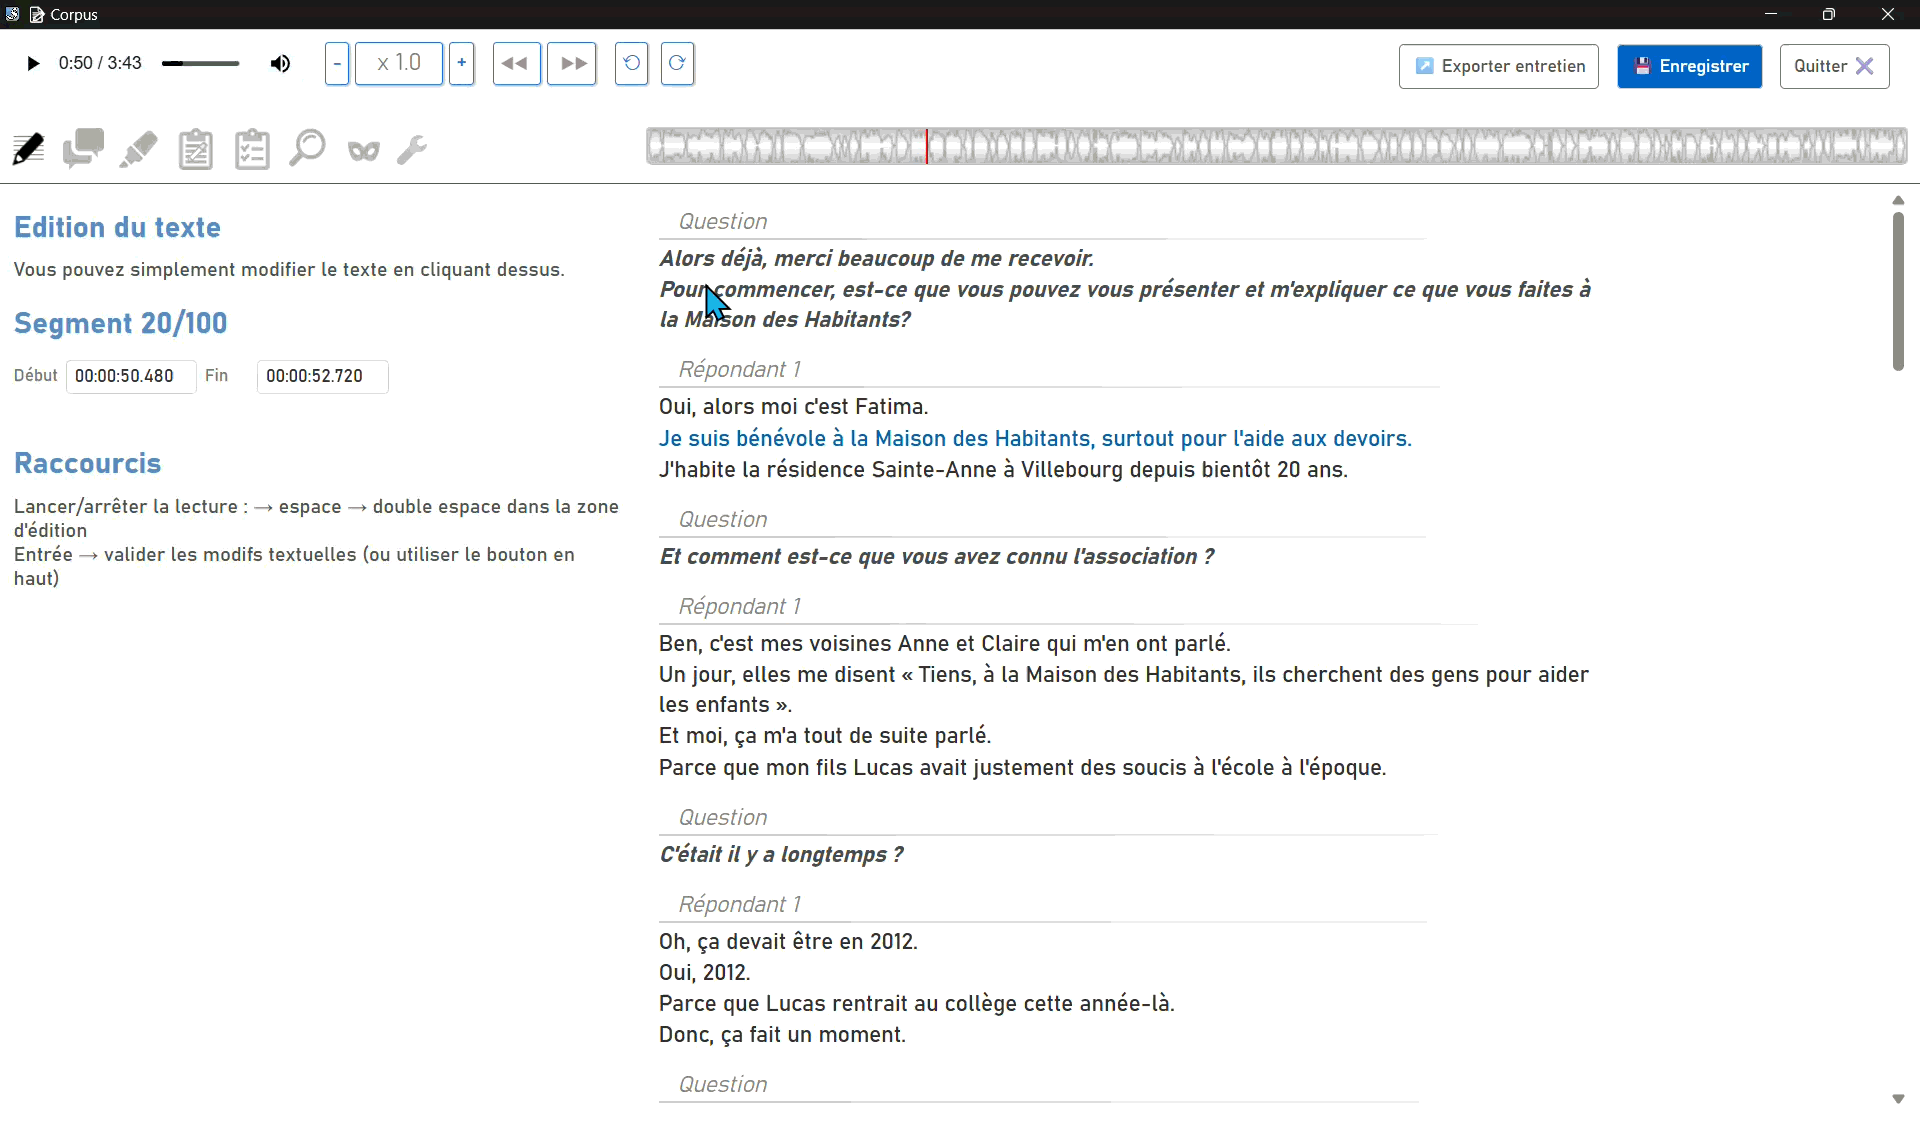Screen dimensions: 1920x1136
Task: Click question 'C'était il y a longtemps ?'
Action: [x=781, y=855]
